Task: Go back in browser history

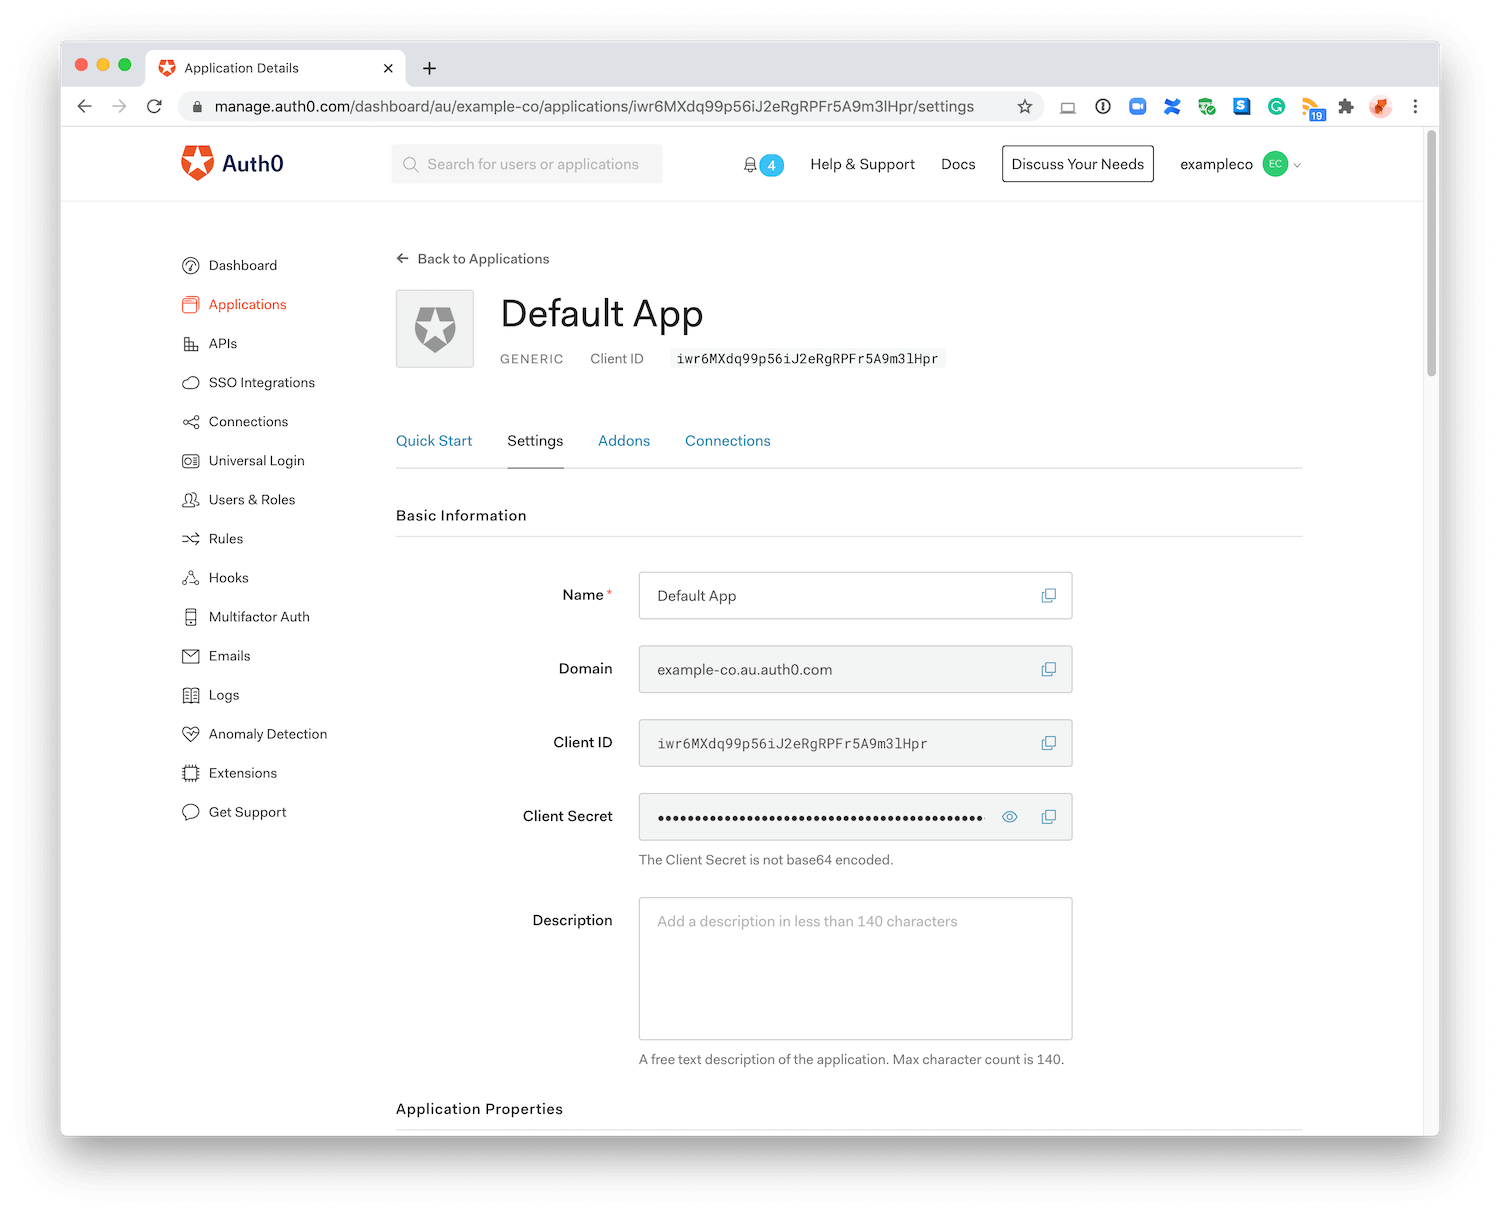Action: click(x=85, y=107)
